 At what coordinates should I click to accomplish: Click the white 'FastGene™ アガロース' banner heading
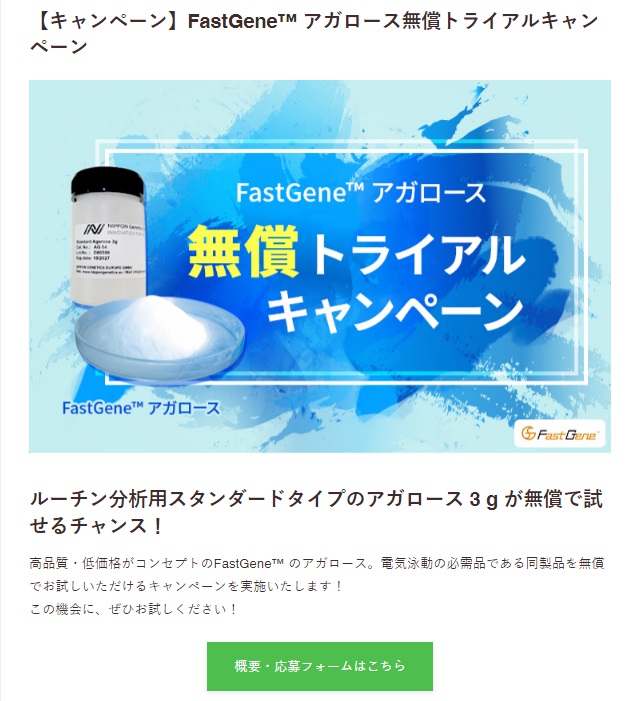tap(360, 193)
